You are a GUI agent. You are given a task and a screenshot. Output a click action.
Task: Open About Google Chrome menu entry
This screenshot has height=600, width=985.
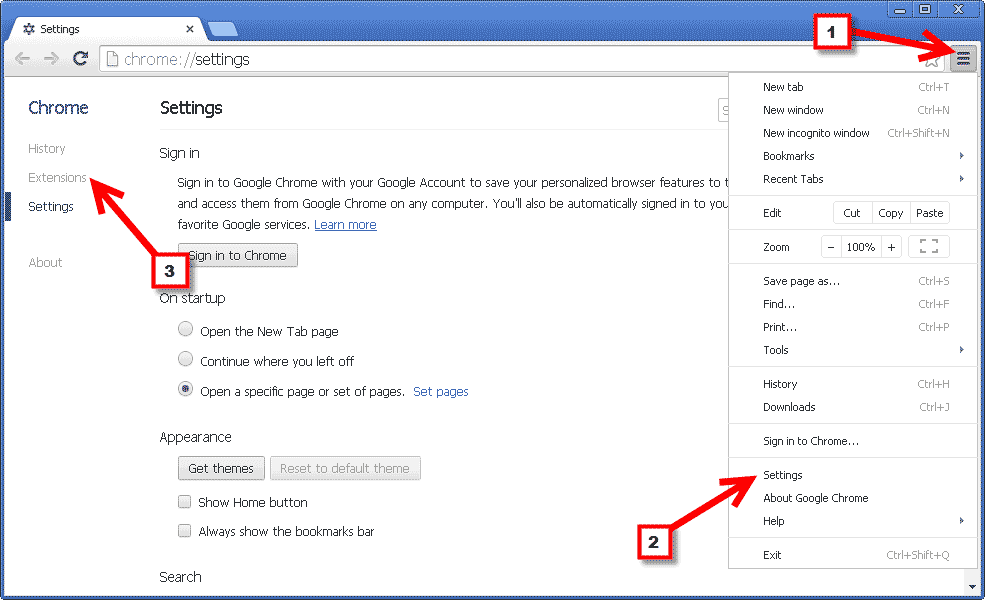853,498
